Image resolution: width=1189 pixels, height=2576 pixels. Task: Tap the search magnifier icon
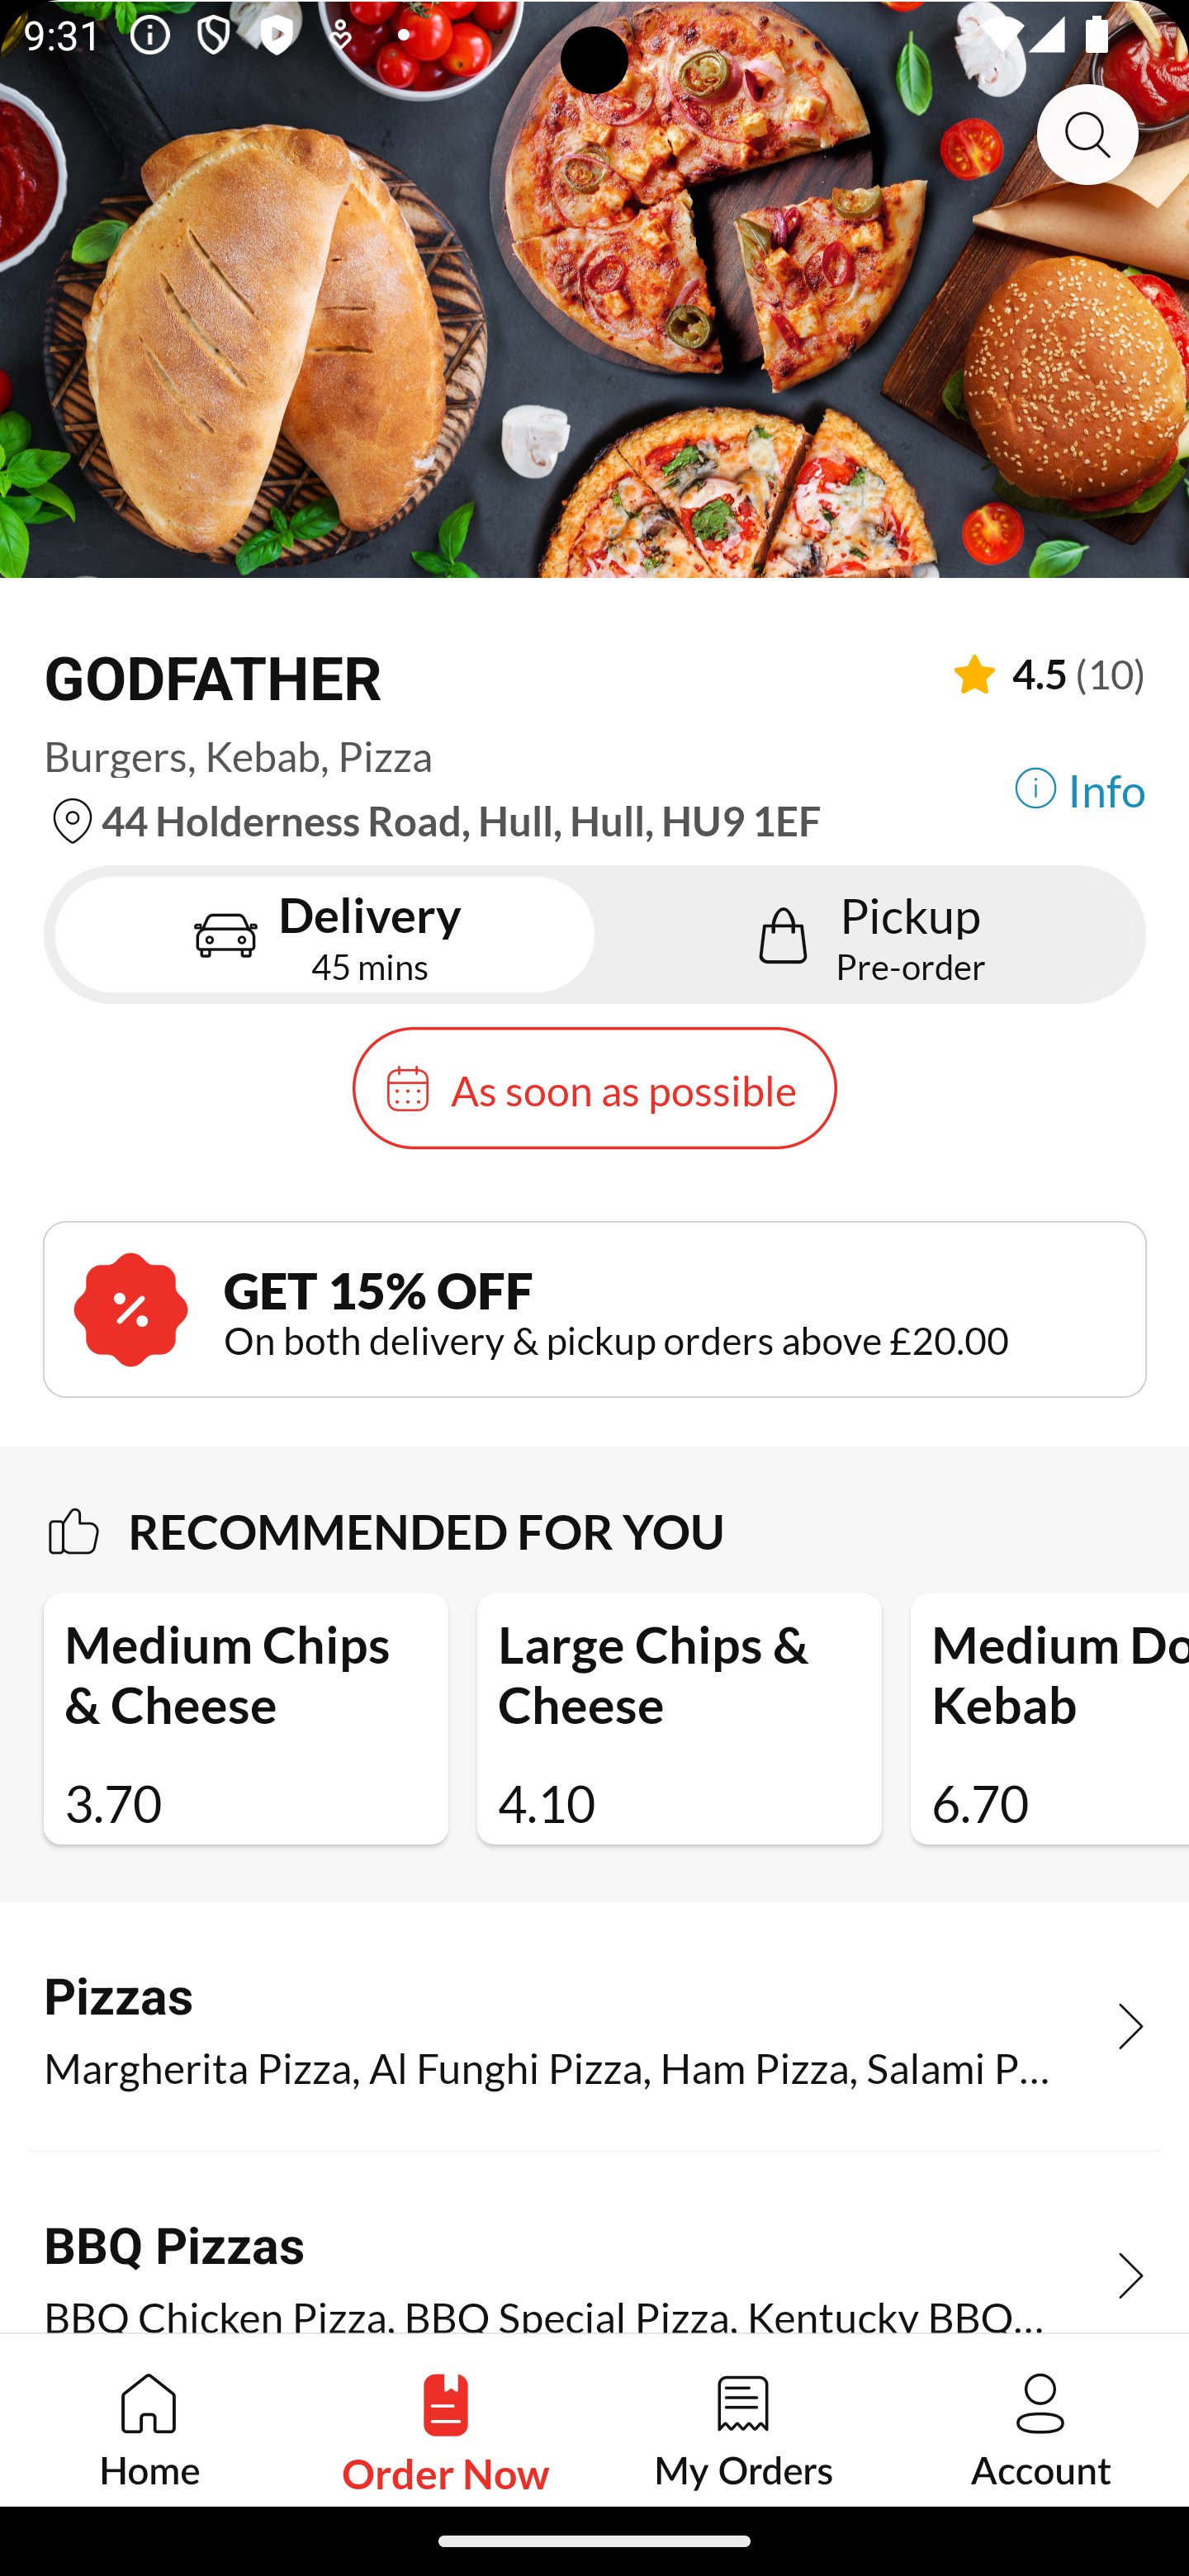click(1087, 134)
